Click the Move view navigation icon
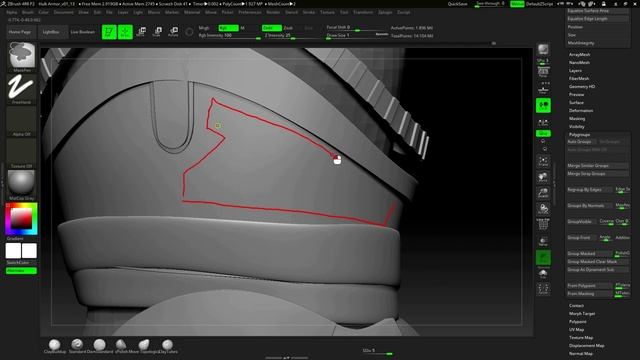The image size is (640, 360). pyautogui.click(x=543, y=177)
